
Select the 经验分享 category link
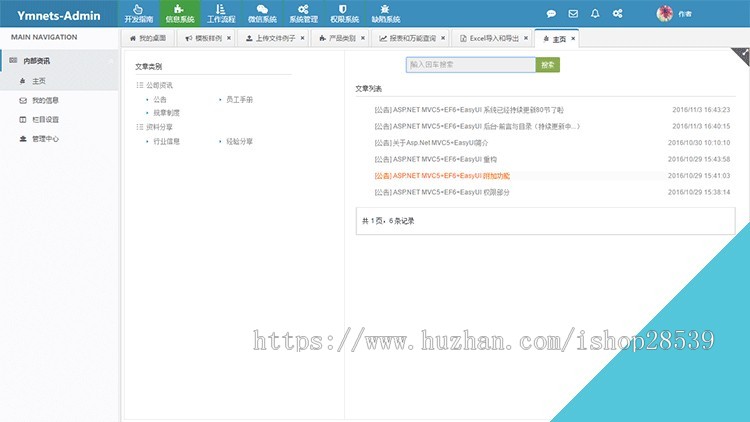pos(239,142)
